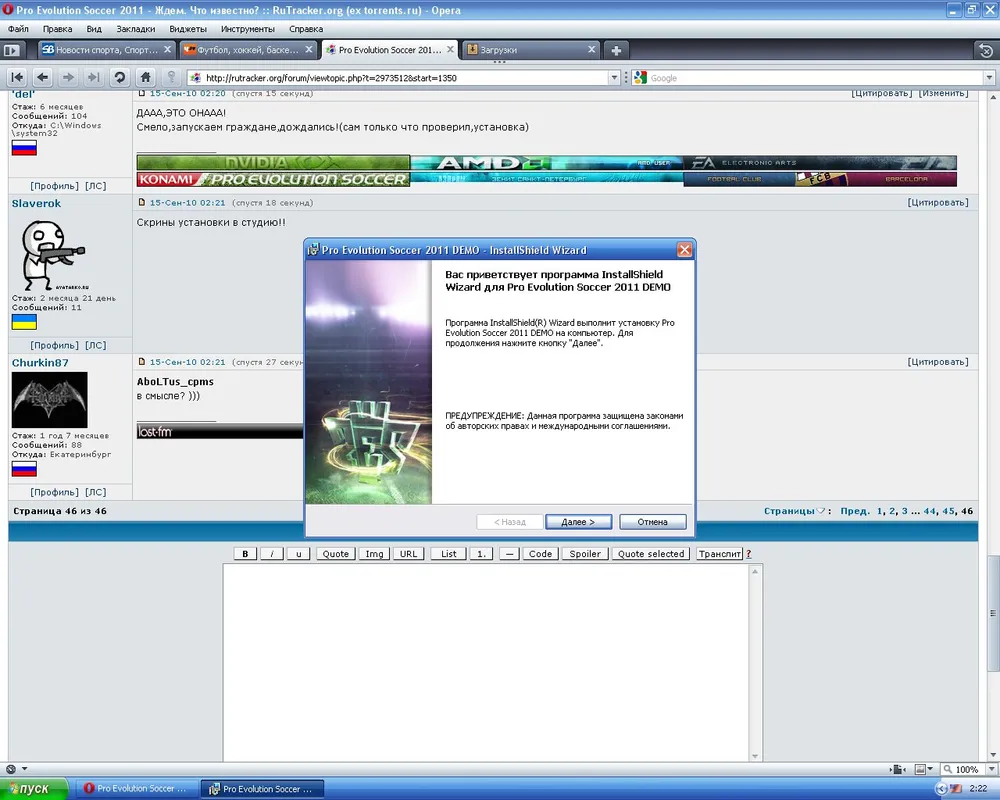Switch to Opera taskbar button

[x=136, y=789]
